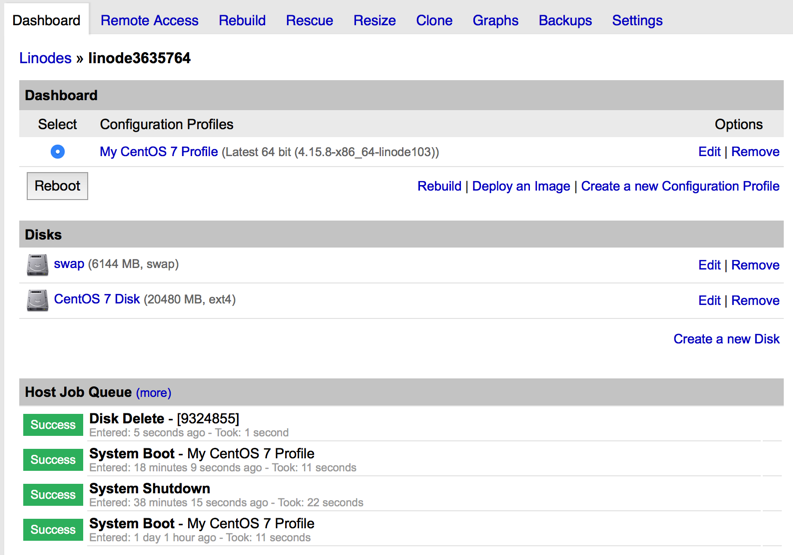This screenshot has width=793, height=555.
Task: Go to the Backups tab
Action: click(x=565, y=20)
